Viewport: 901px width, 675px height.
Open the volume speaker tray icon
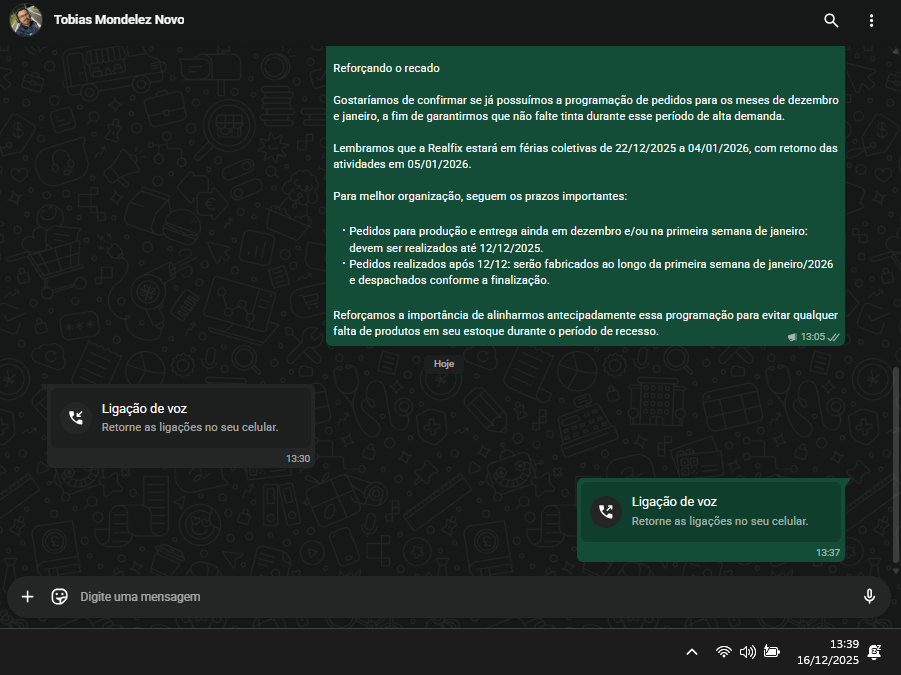coord(747,652)
